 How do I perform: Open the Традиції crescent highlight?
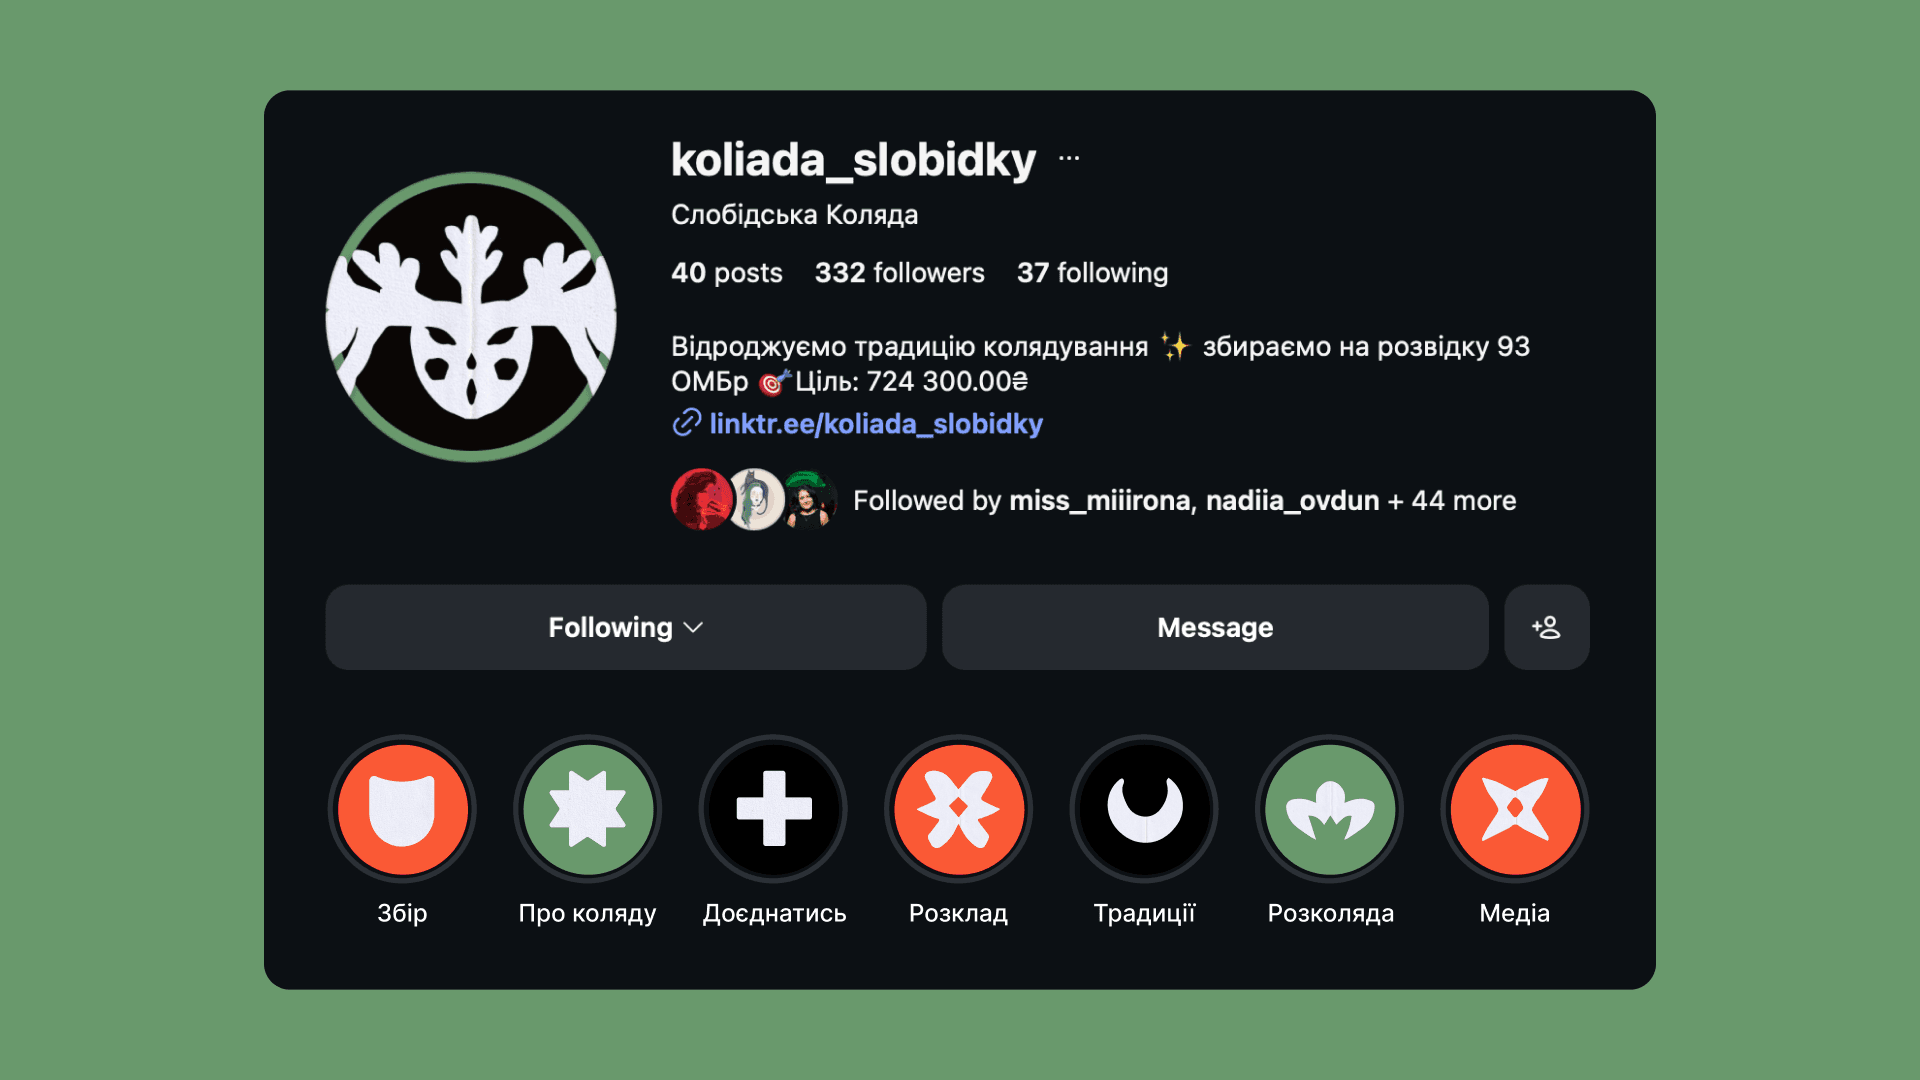[x=1144, y=809]
